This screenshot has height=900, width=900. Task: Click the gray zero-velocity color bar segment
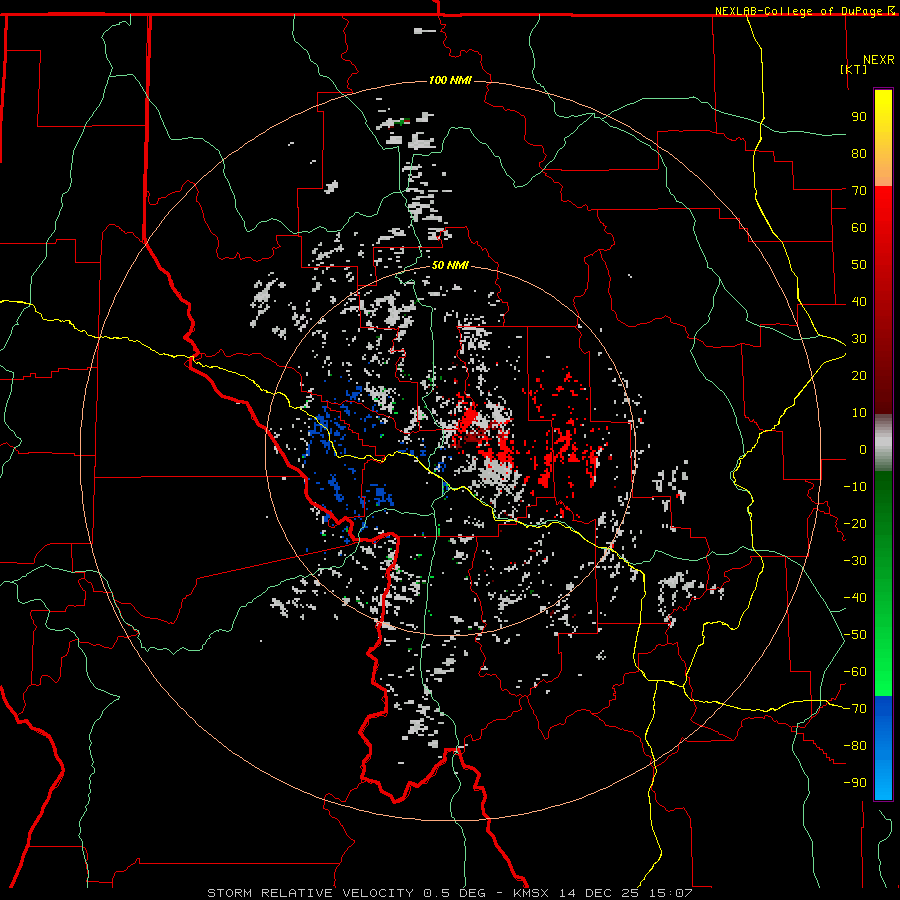883,443
